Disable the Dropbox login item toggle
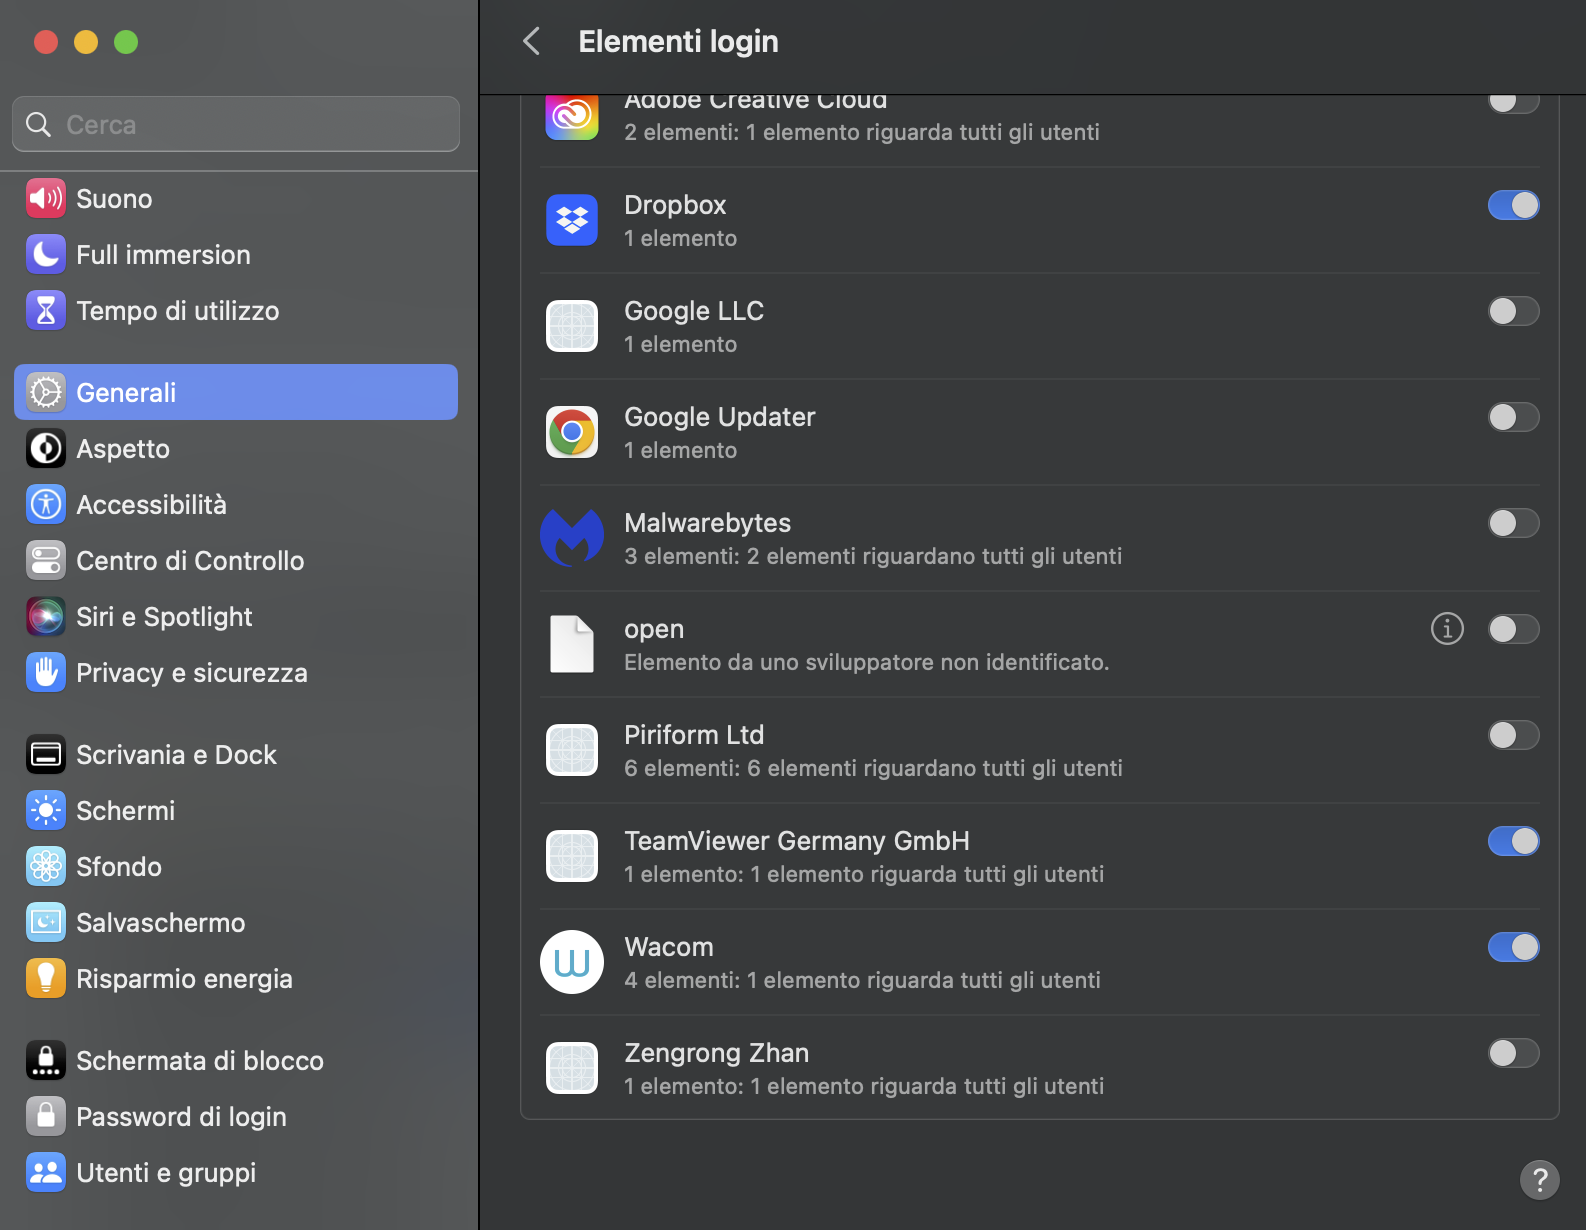Image resolution: width=1586 pixels, height=1230 pixels. 1514,205
